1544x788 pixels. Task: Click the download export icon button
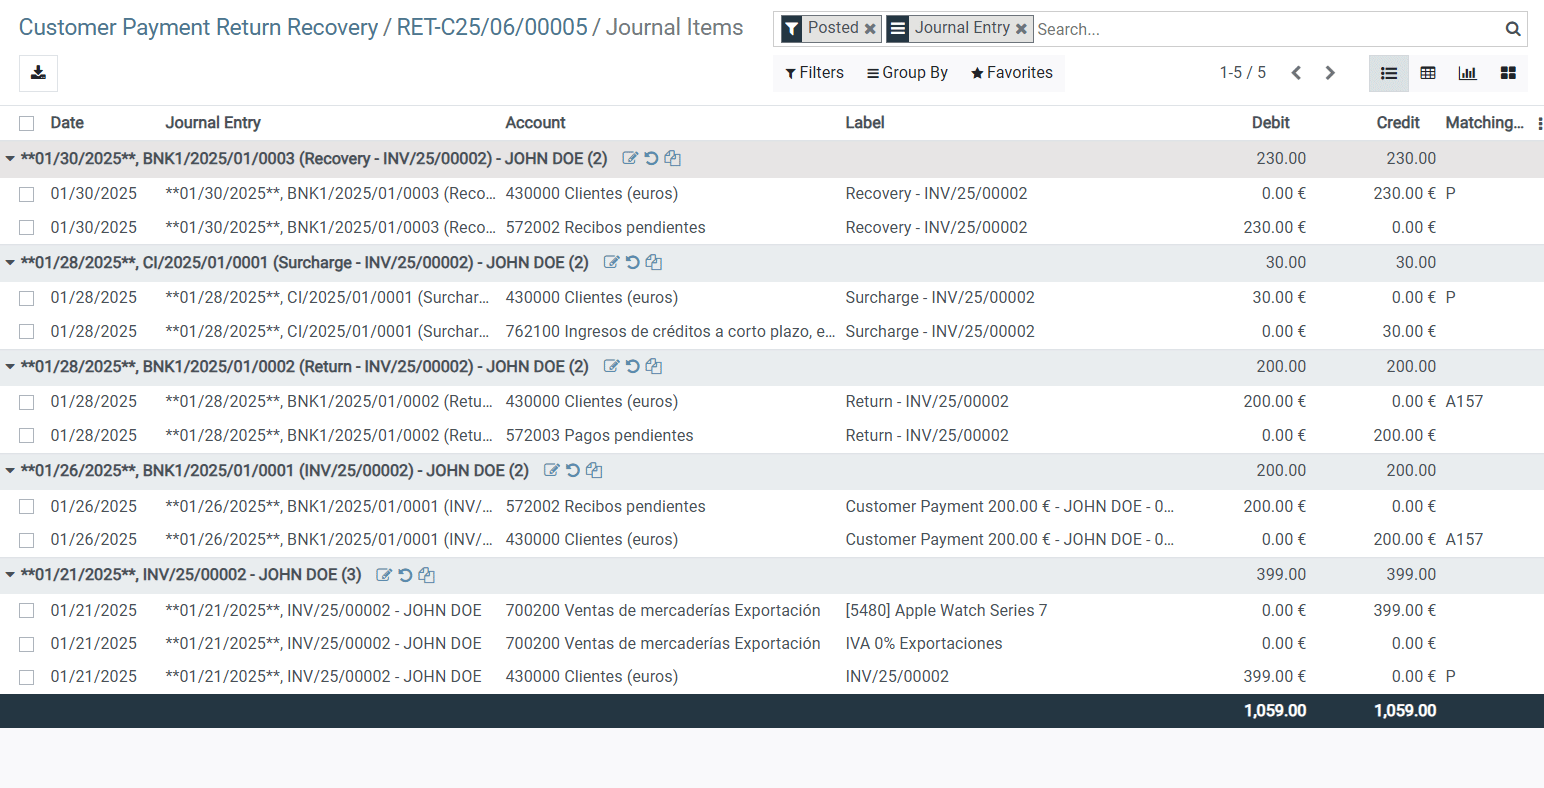38,73
